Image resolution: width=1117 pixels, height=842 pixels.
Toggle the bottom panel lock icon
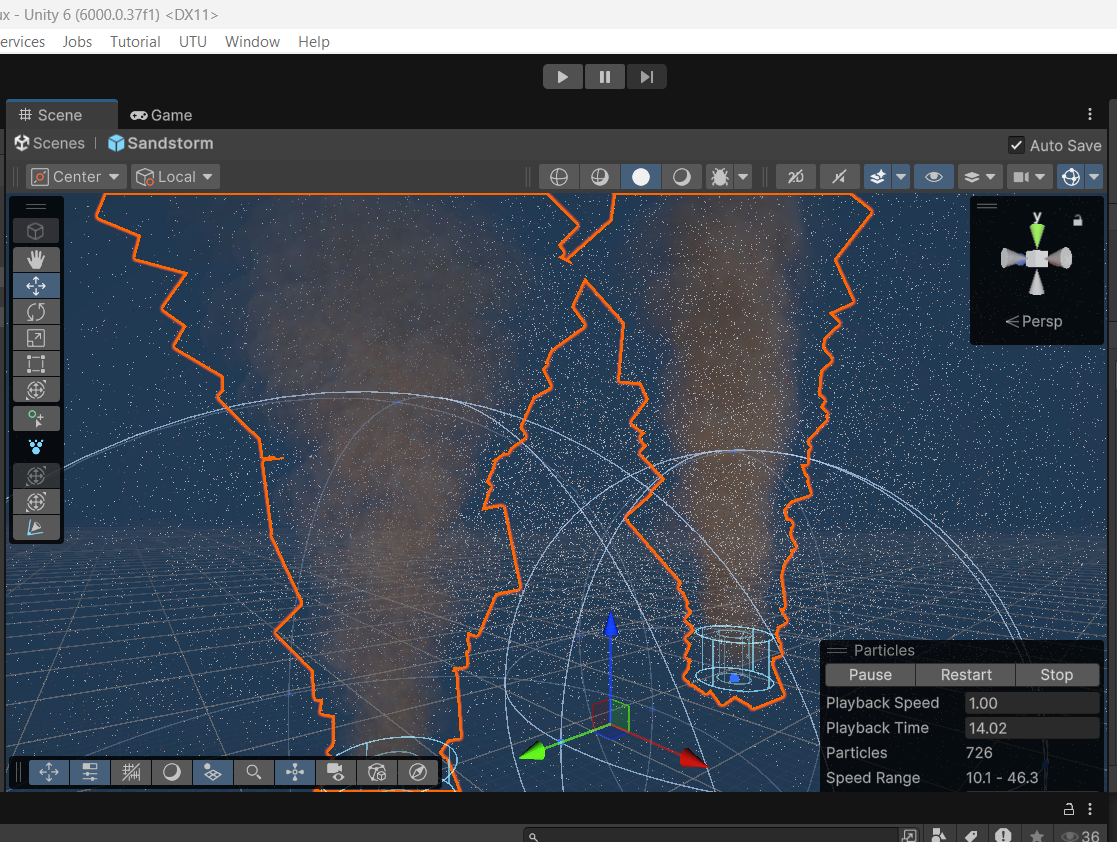click(x=1069, y=809)
